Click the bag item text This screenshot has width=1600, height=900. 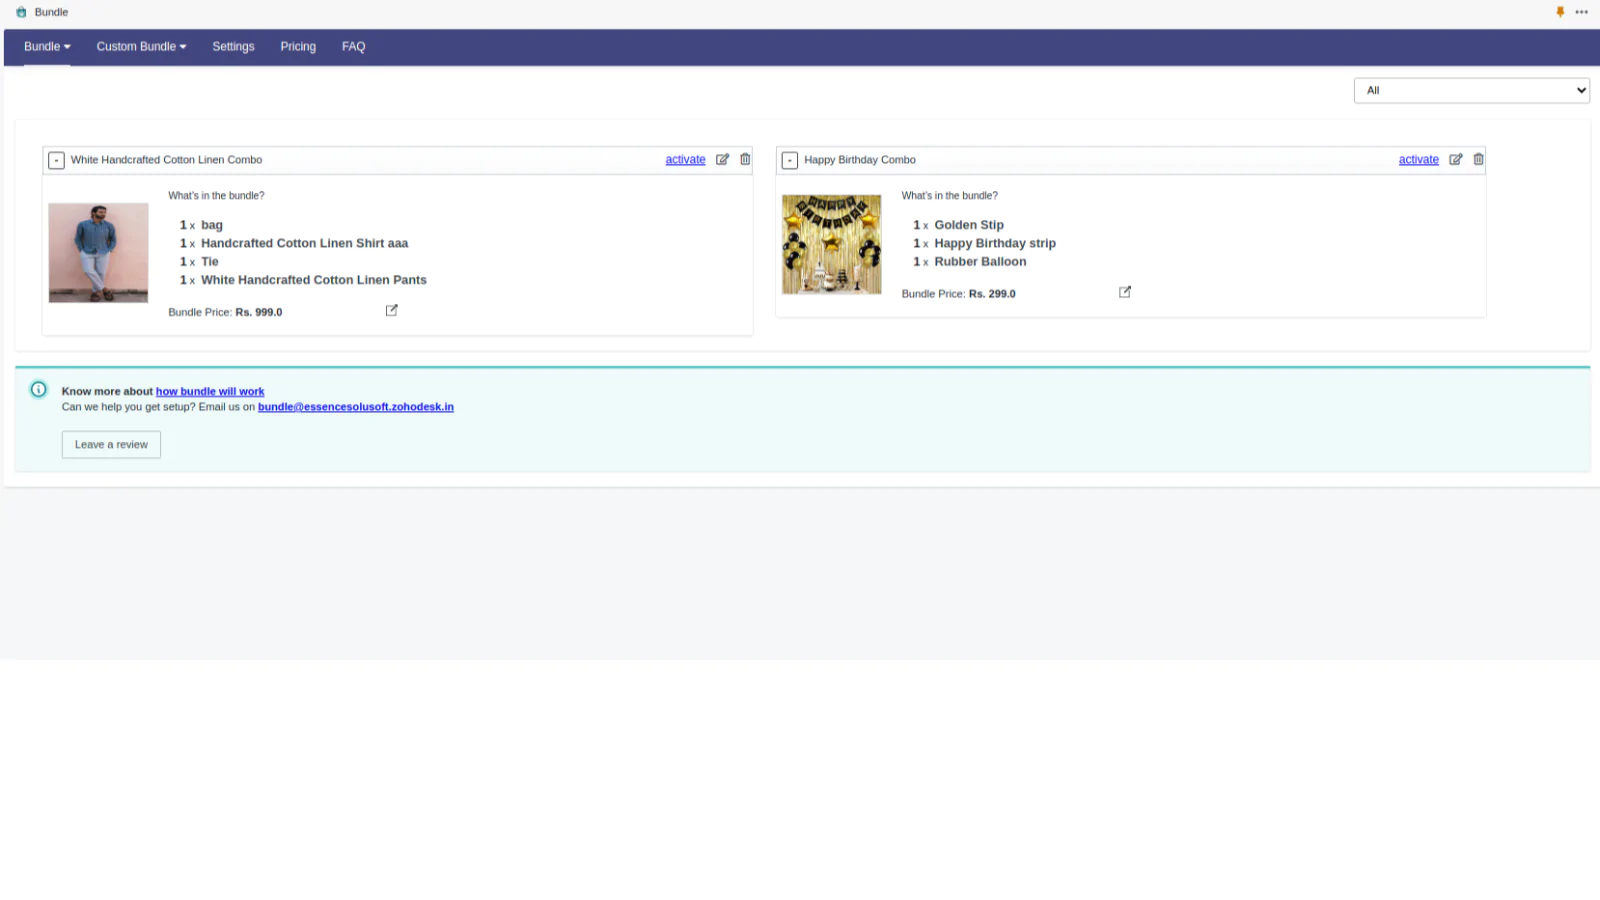click(212, 225)
